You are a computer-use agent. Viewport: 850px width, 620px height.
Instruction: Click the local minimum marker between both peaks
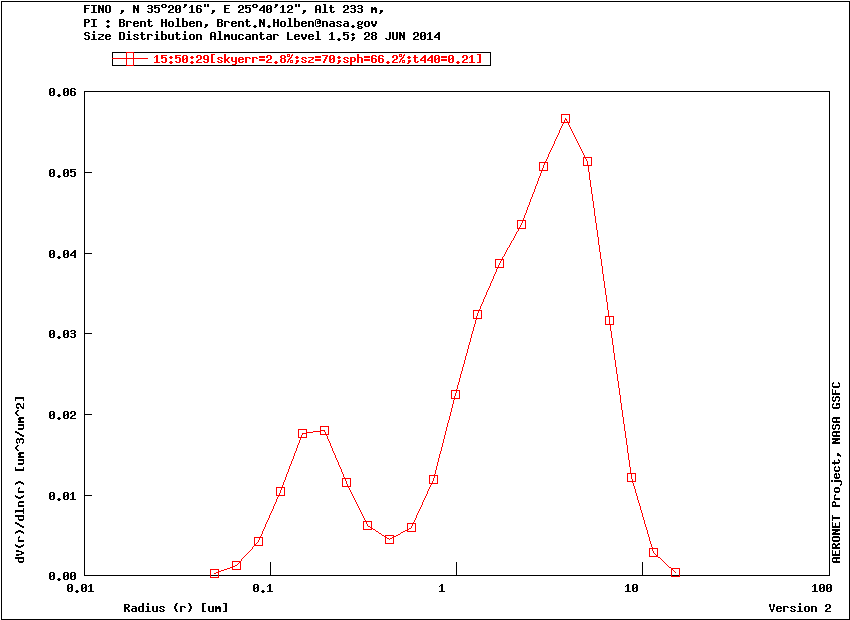[x=389, y=539]
